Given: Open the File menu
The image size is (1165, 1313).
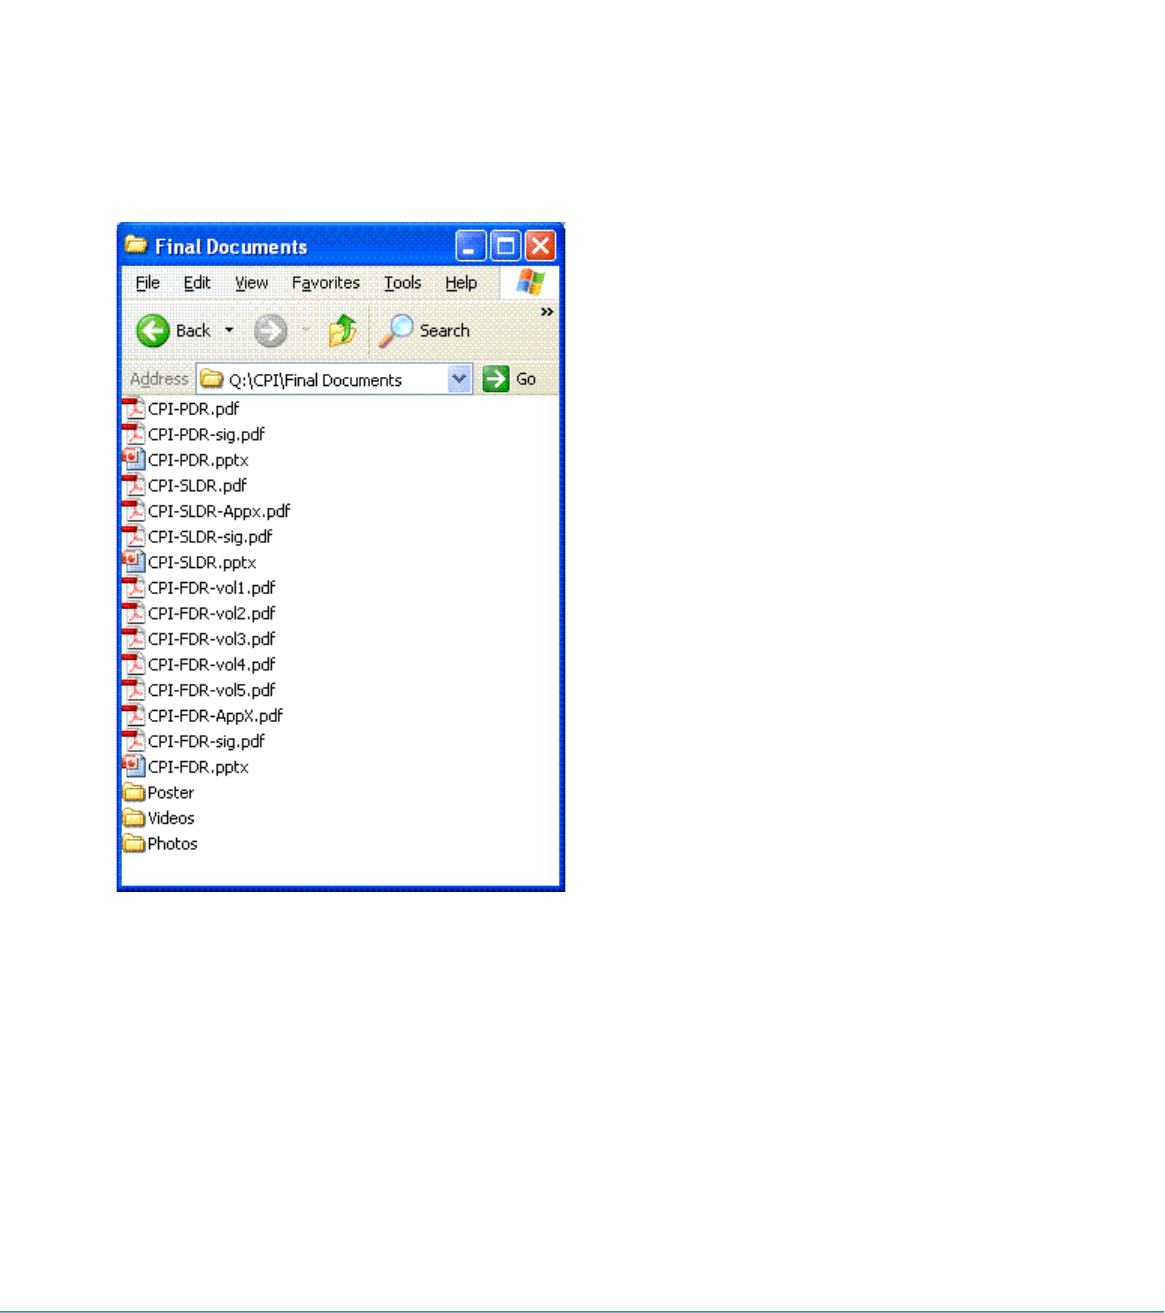Looking at the screenshot, I should (x=148, y=283).
